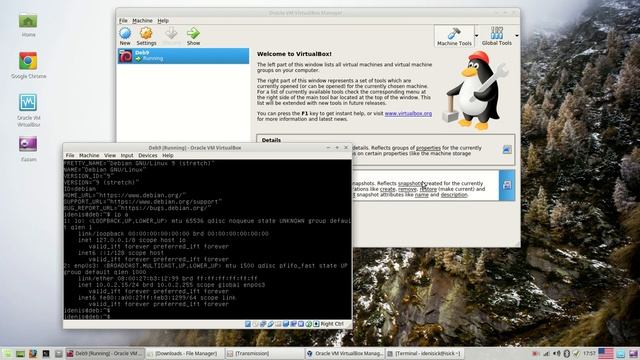Click the audio status indicator icon
640x360 pixels.
tap(263, 324)
